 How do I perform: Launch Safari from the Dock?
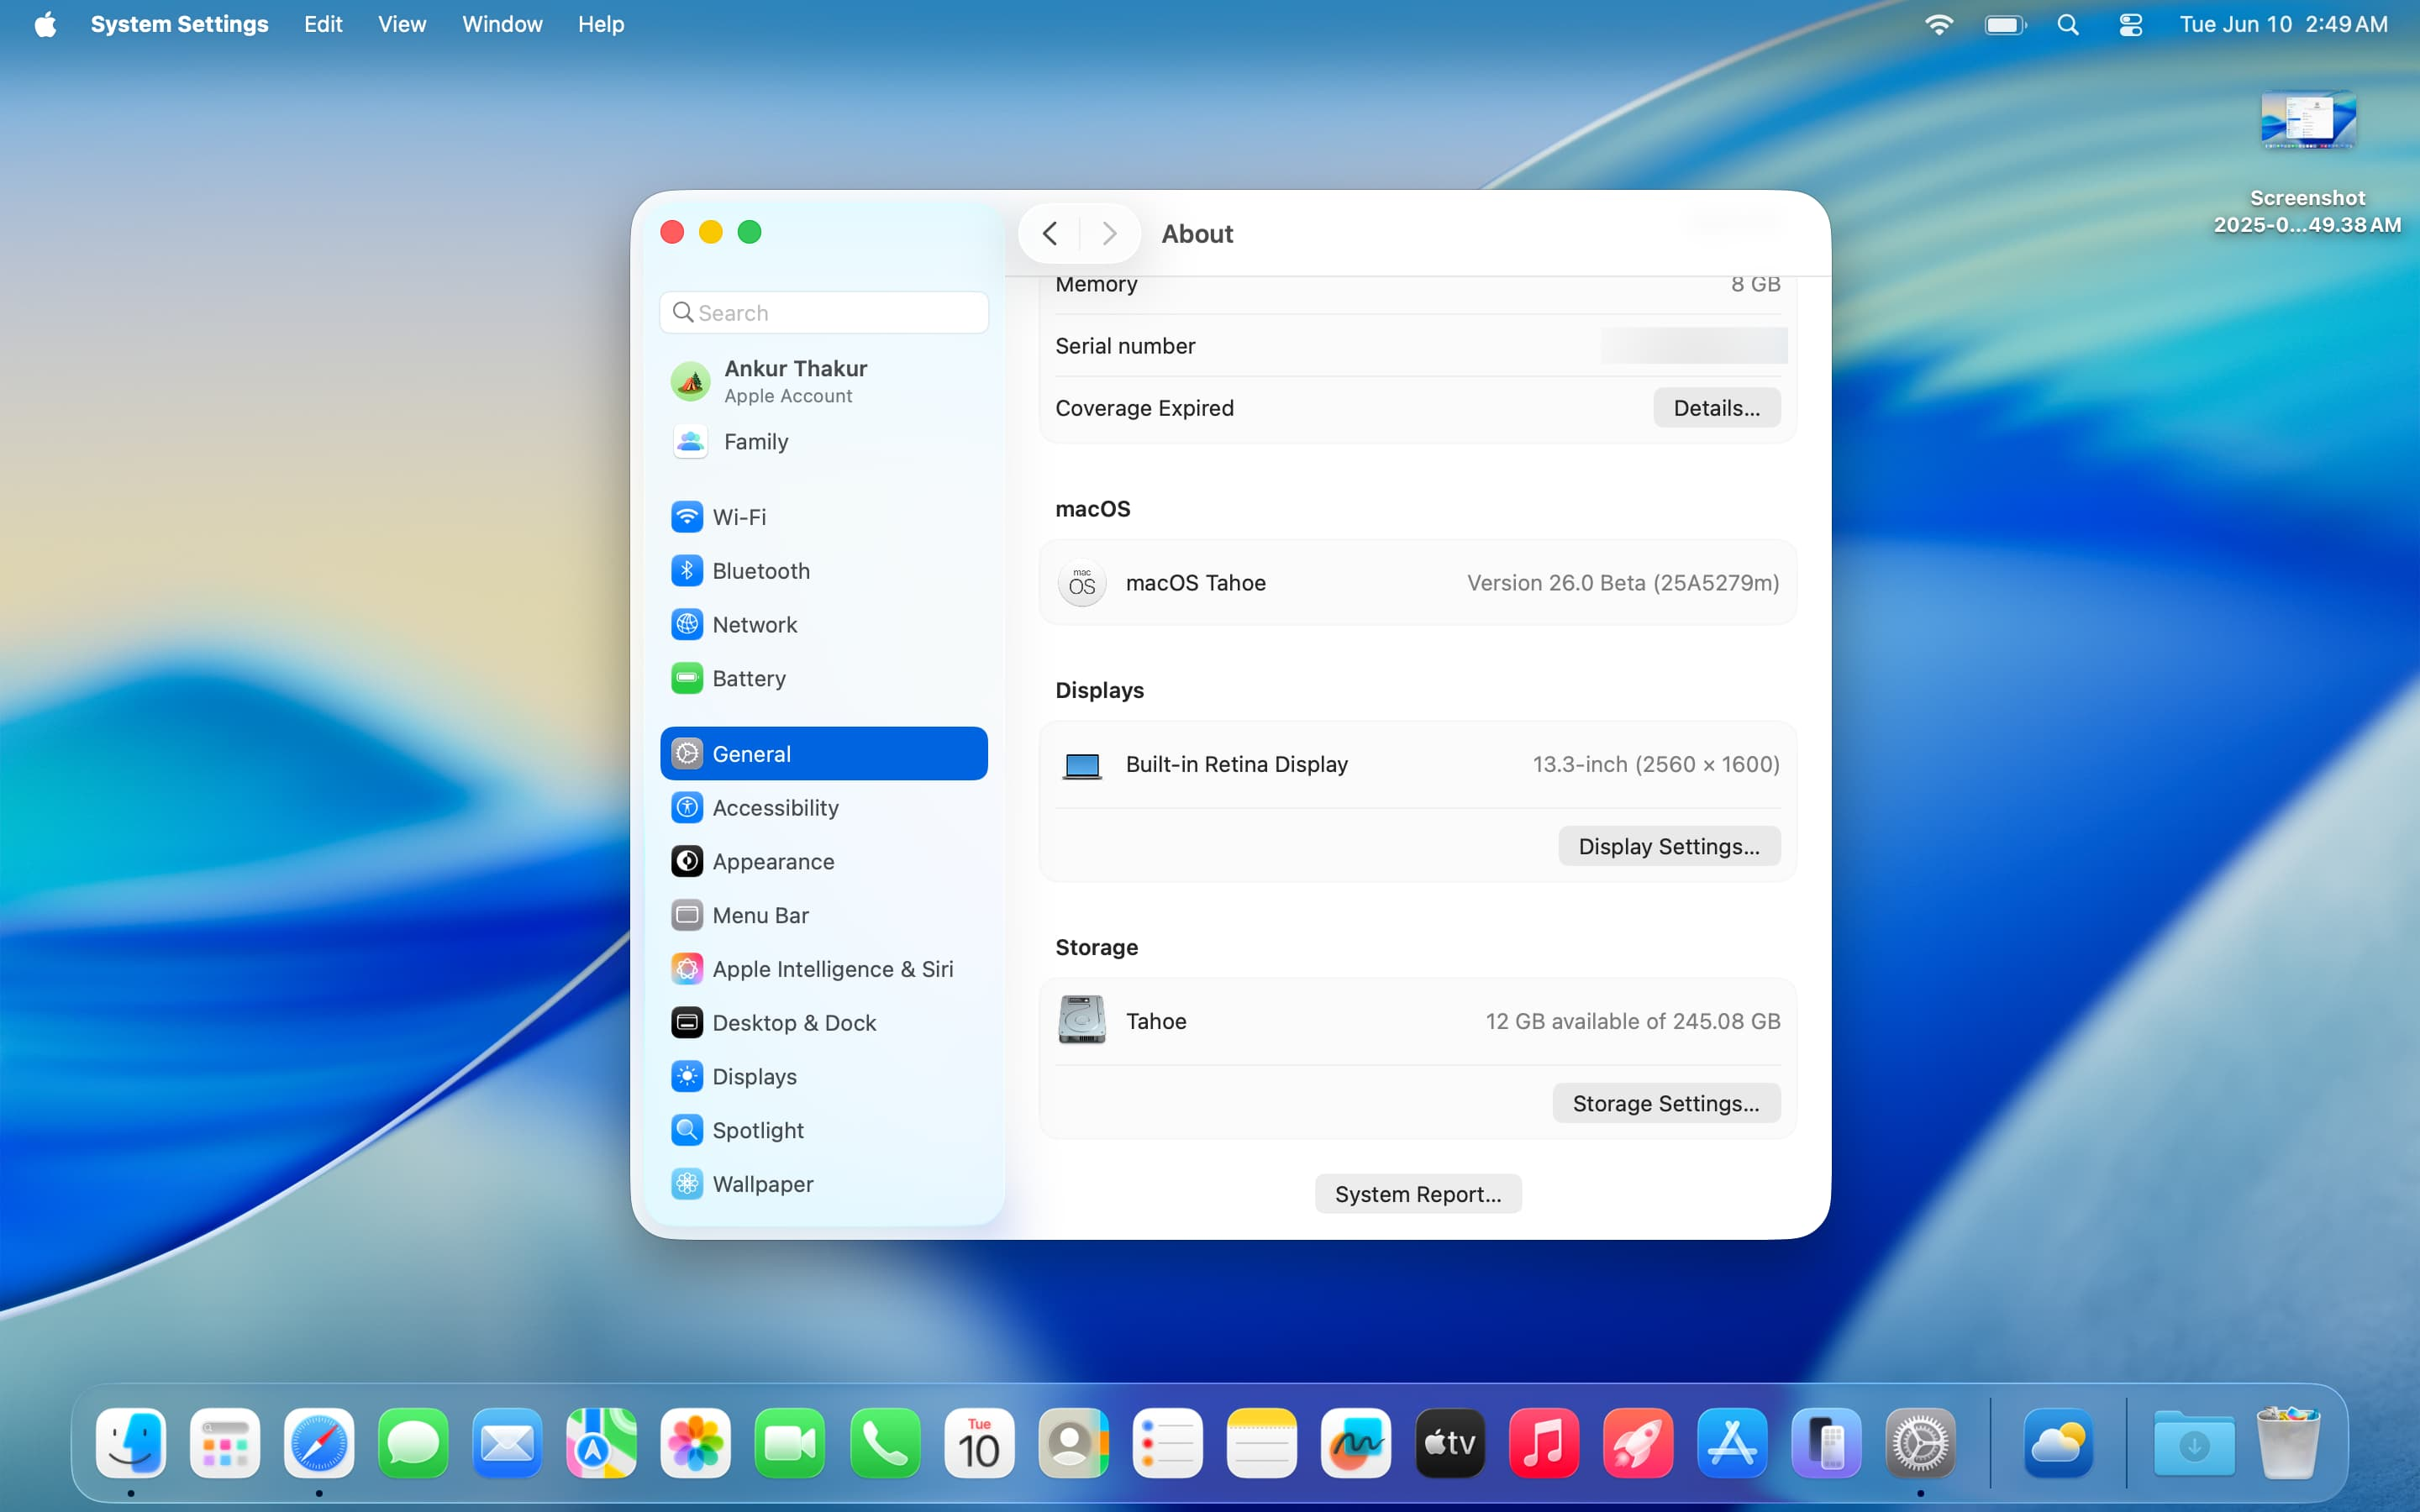pyautogui.click(x=319, y=1443)
